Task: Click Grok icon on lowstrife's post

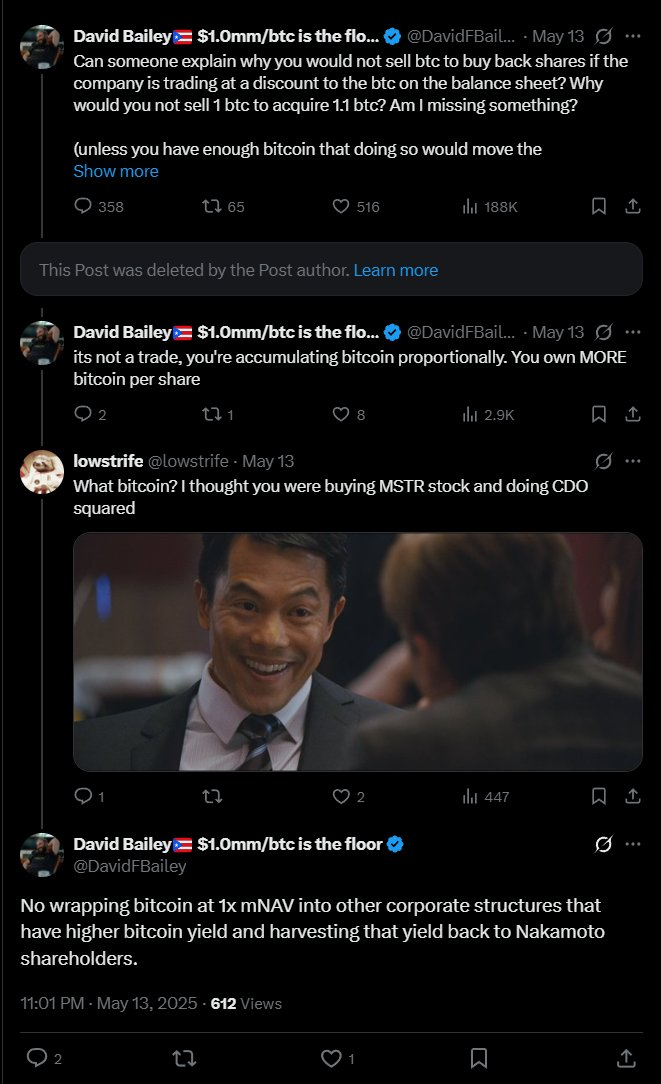Action: click(x=603, y=461)
